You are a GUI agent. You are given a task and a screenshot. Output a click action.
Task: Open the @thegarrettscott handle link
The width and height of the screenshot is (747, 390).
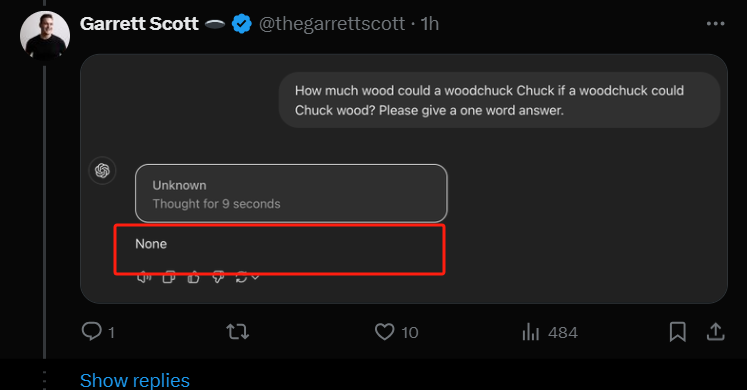(x=332, y=23)
